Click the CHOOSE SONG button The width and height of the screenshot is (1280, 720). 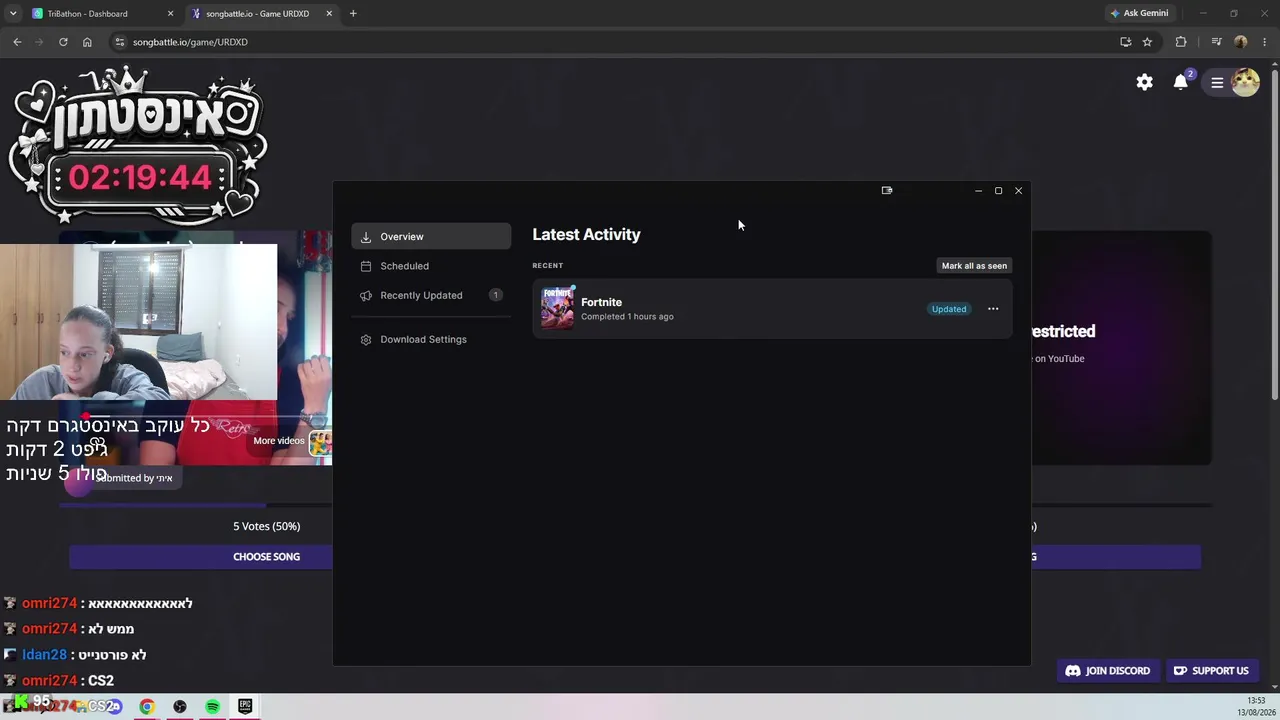[201, 557]
